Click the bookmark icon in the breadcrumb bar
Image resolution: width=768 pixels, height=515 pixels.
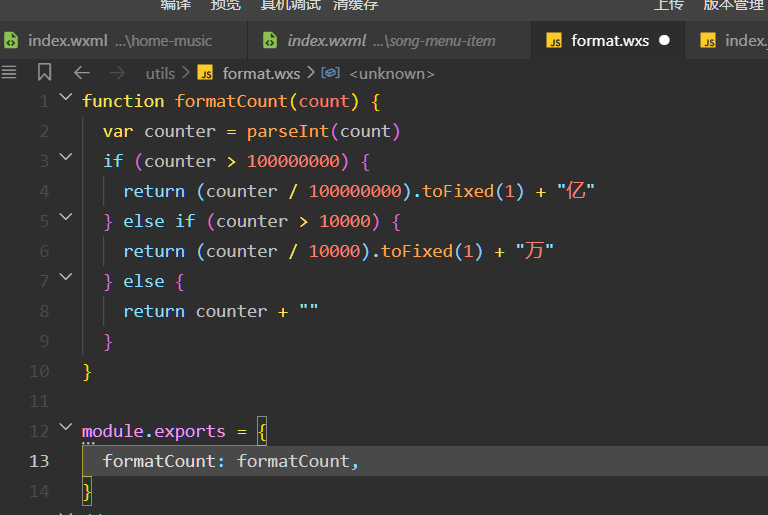tap(44, 73)
